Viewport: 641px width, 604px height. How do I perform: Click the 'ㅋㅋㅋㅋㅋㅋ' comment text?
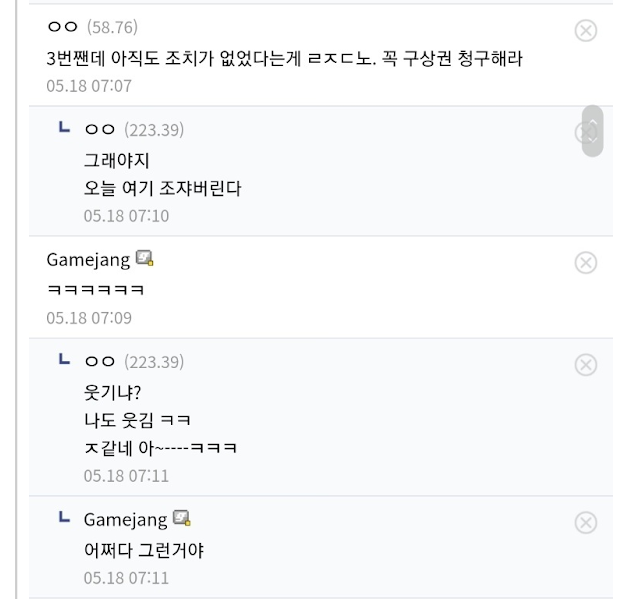pos(95,290)
